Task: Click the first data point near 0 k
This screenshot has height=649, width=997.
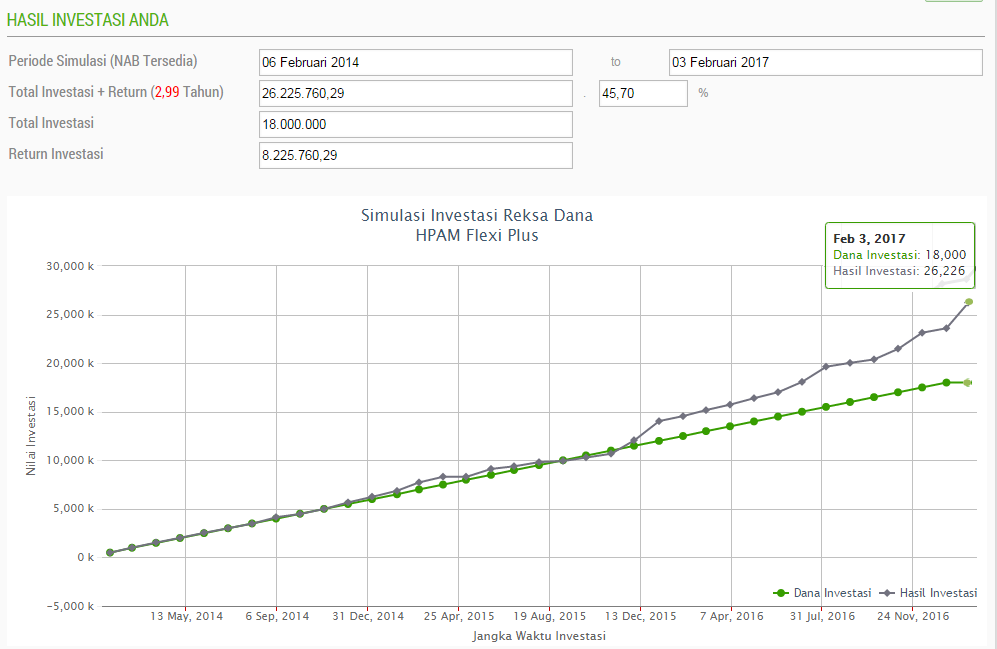Action: (110, 552)
